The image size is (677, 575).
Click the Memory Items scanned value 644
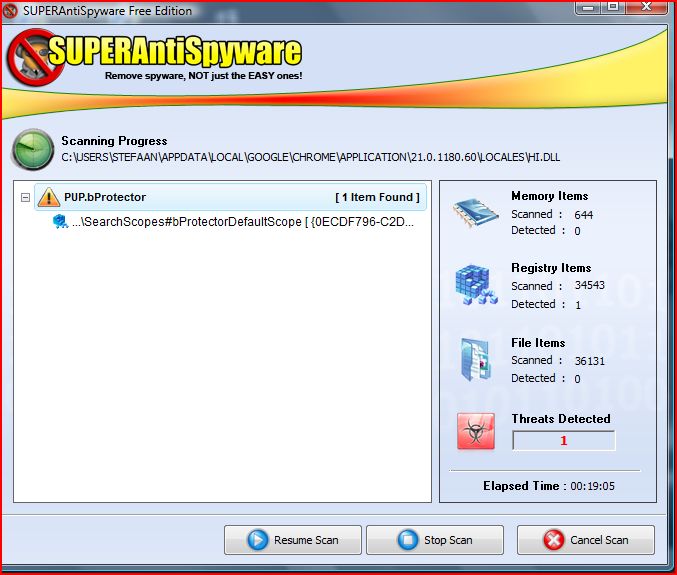(x=583, y=215)
